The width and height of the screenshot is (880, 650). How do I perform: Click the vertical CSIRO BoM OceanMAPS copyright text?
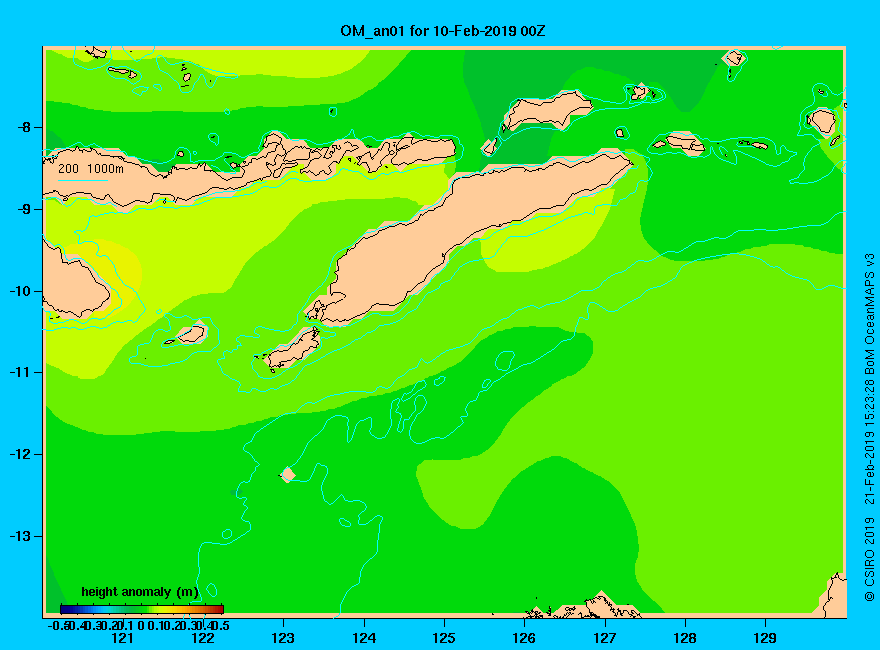pos(869,427)
